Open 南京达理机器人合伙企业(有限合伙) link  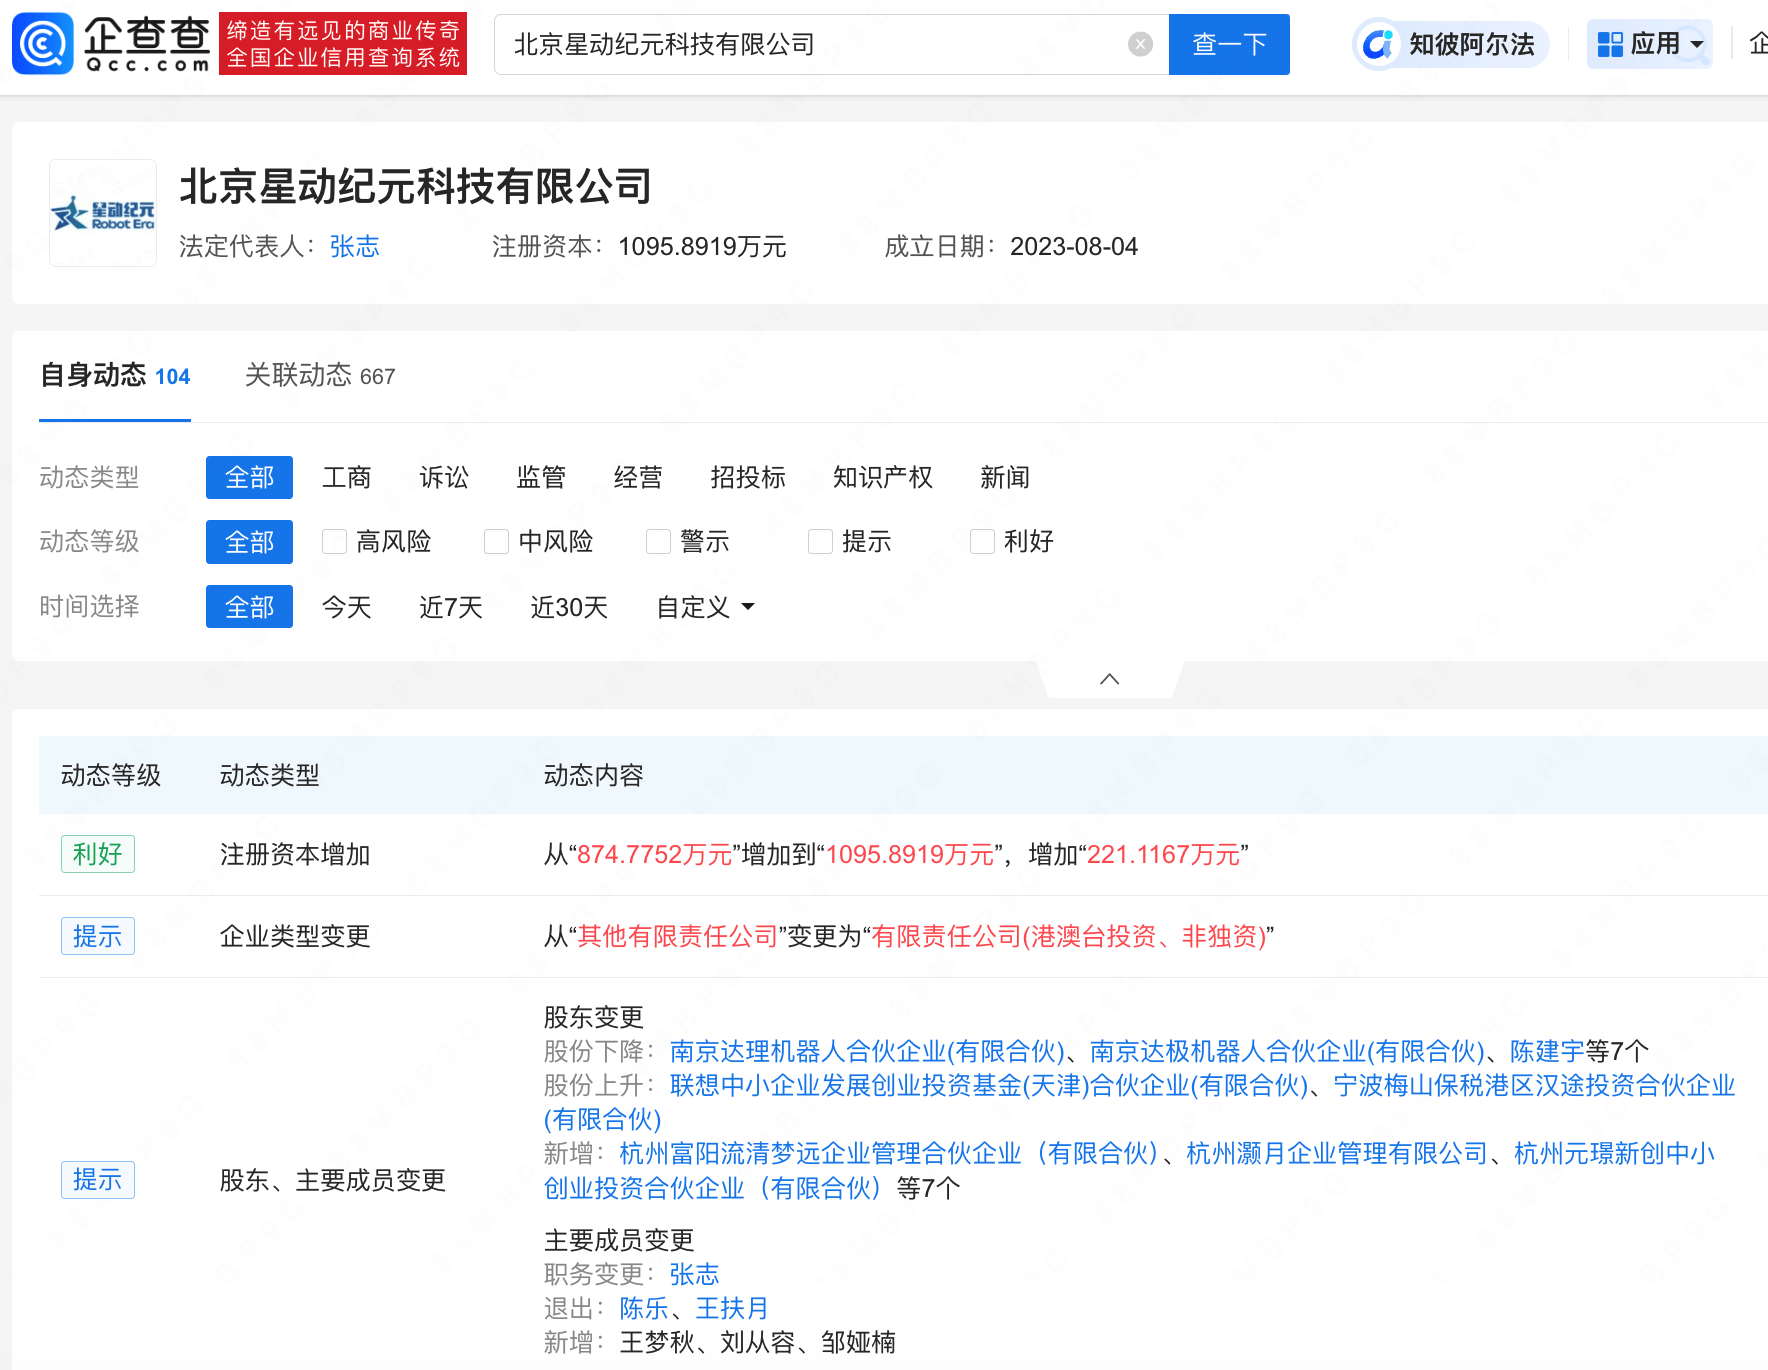pyautogui.click(x=867, y=1051)
